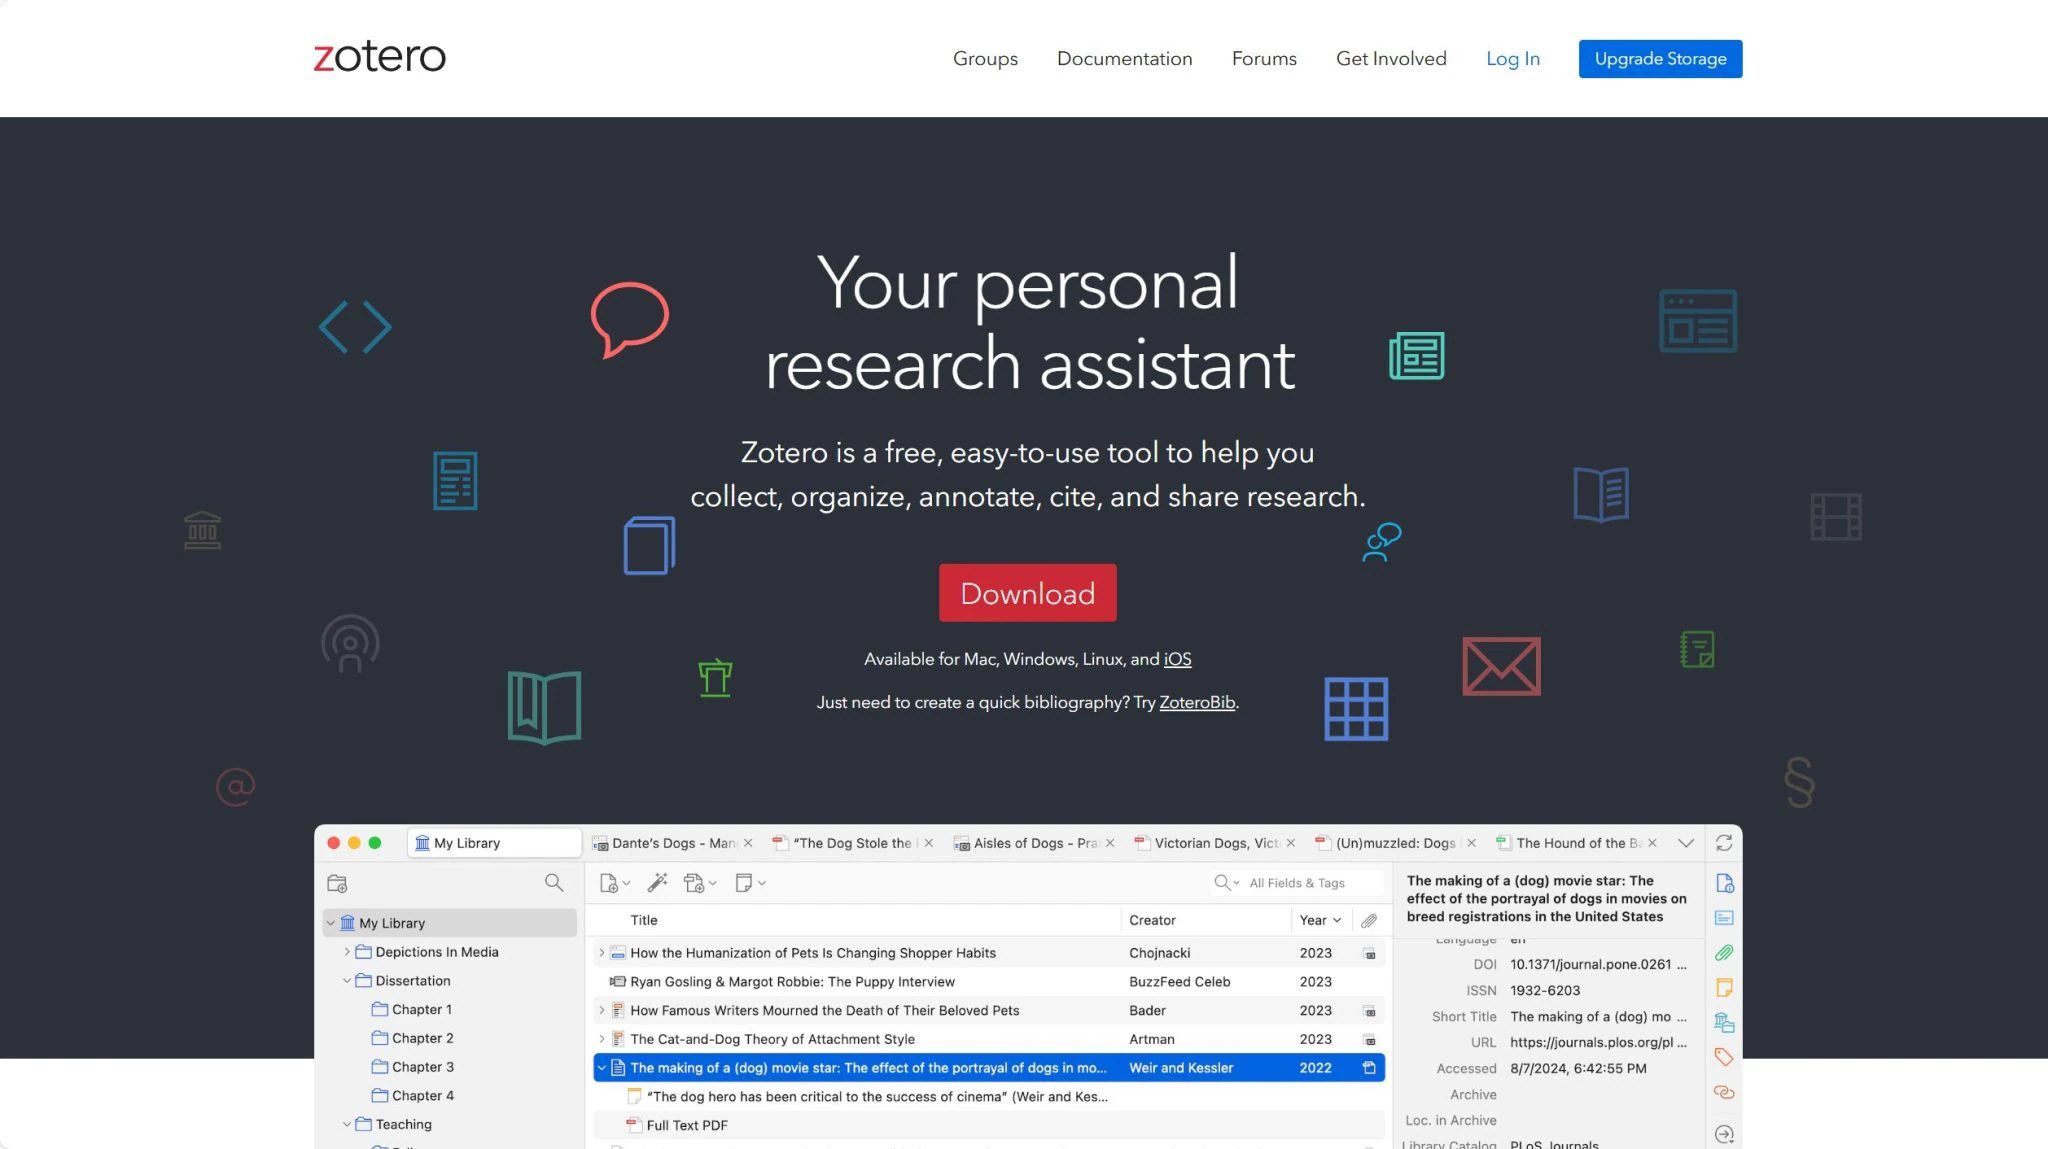Click the All Fields & Tags search field

tap(1297, 883)
